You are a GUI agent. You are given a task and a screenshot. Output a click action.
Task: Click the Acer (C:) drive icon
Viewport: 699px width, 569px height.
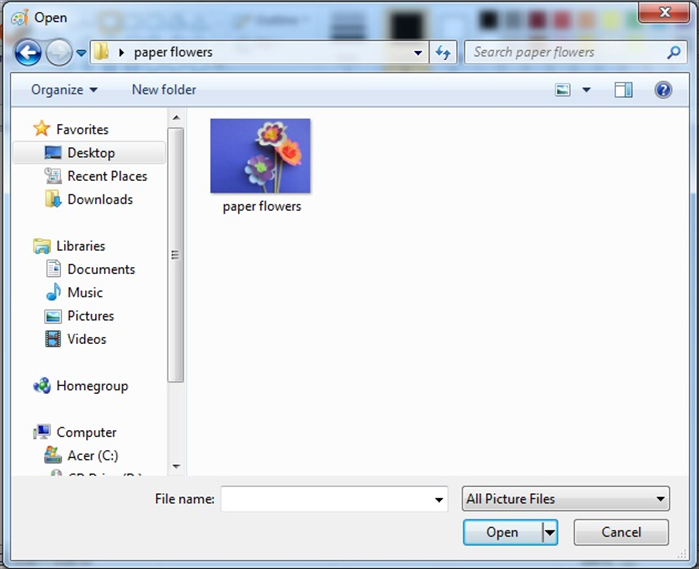53,455
